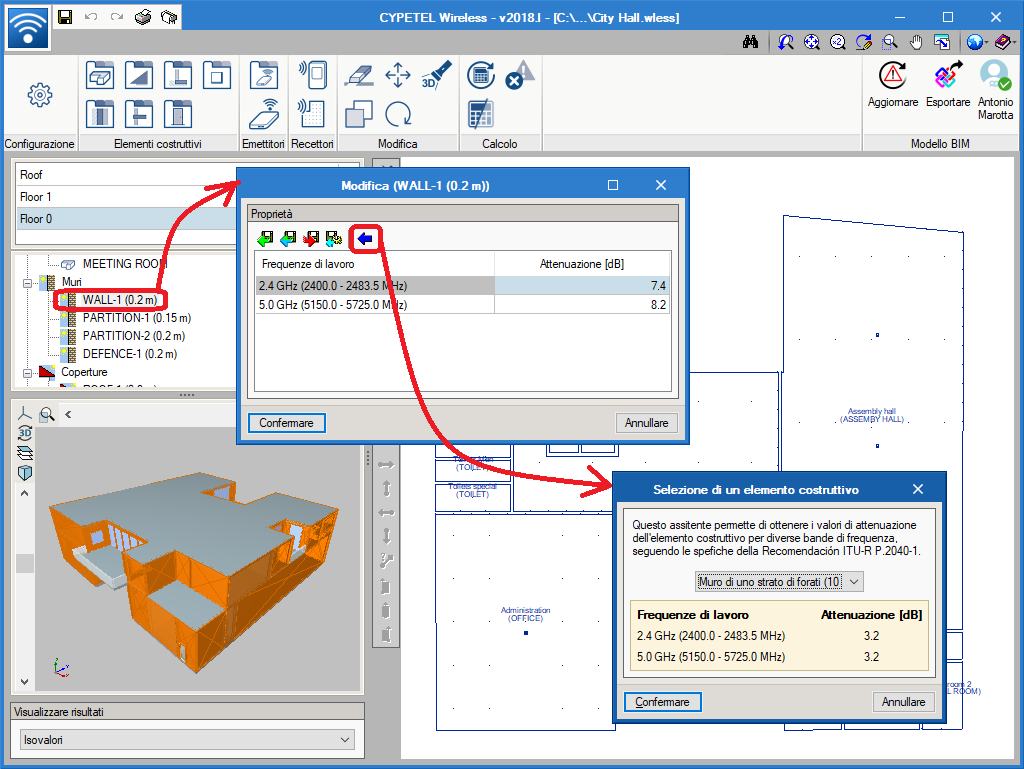1024x769 pixels.
Task: Print the current view with the printer icon
Action: coord(143,17)
